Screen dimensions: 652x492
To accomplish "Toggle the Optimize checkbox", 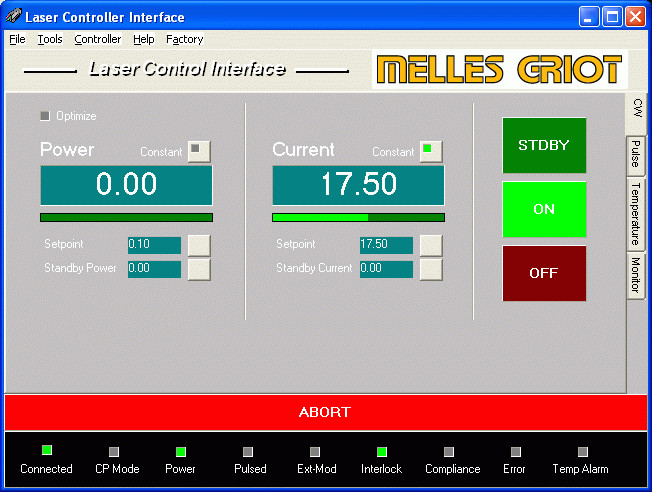I will coord(45,116).
